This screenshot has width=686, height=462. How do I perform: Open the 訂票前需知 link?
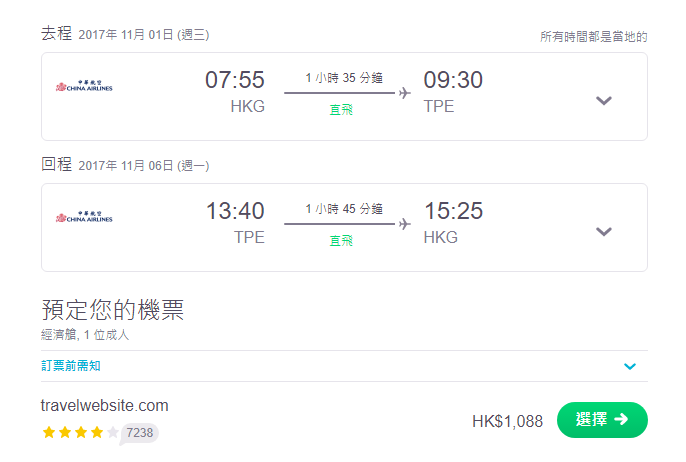[71, 366]
